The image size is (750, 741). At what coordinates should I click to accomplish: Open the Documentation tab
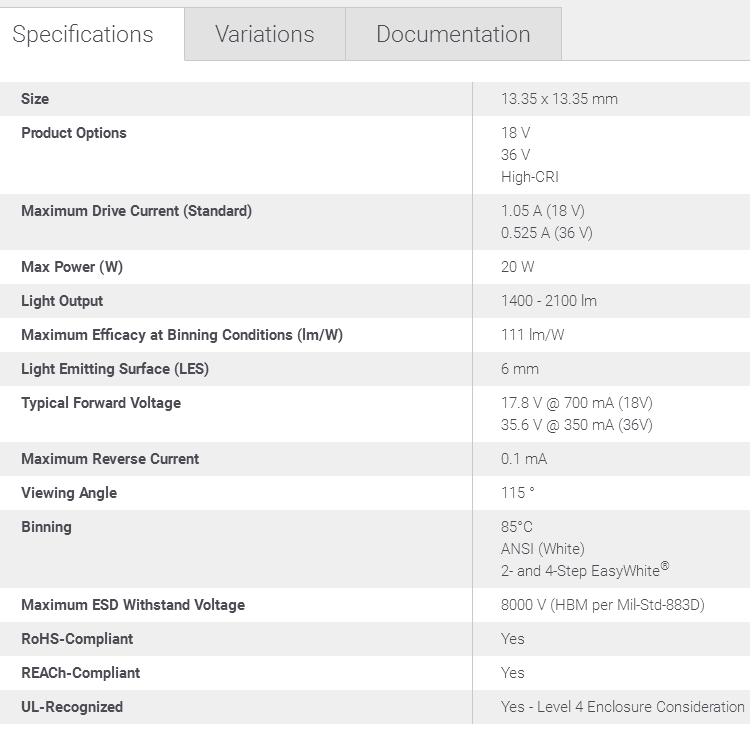[453, 34]
